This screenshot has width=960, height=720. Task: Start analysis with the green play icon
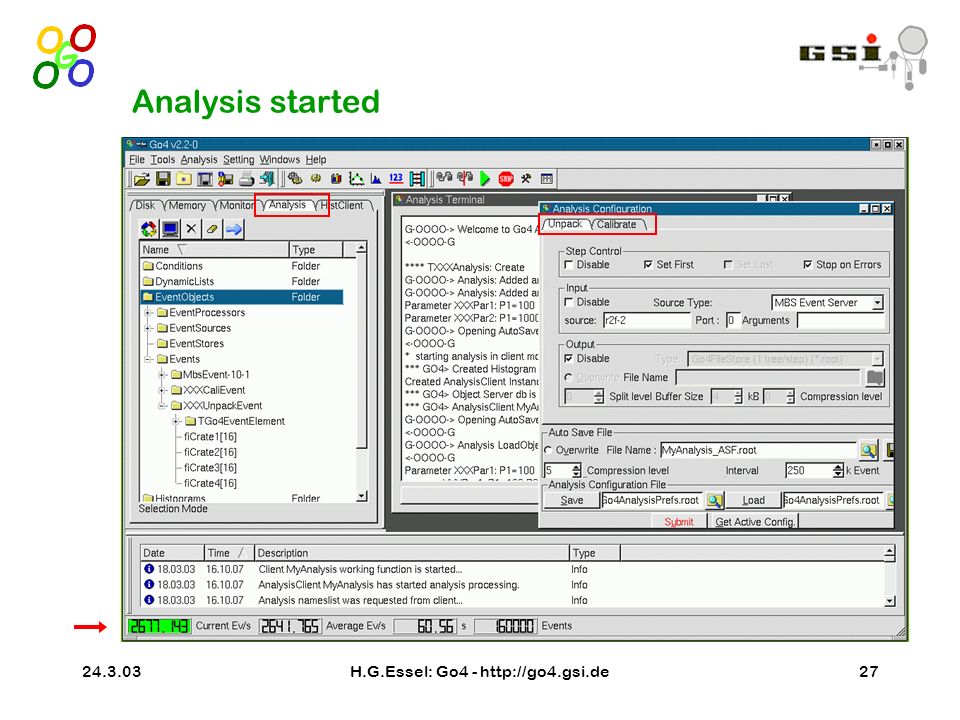click(x=486, y=179)
